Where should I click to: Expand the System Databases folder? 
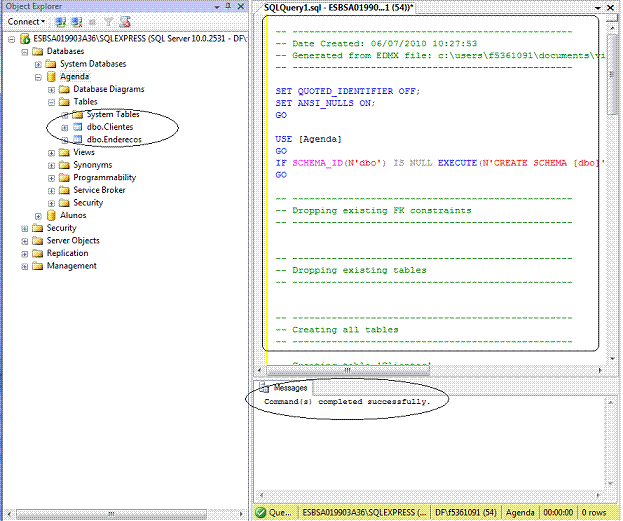click(x=38, y=64)
